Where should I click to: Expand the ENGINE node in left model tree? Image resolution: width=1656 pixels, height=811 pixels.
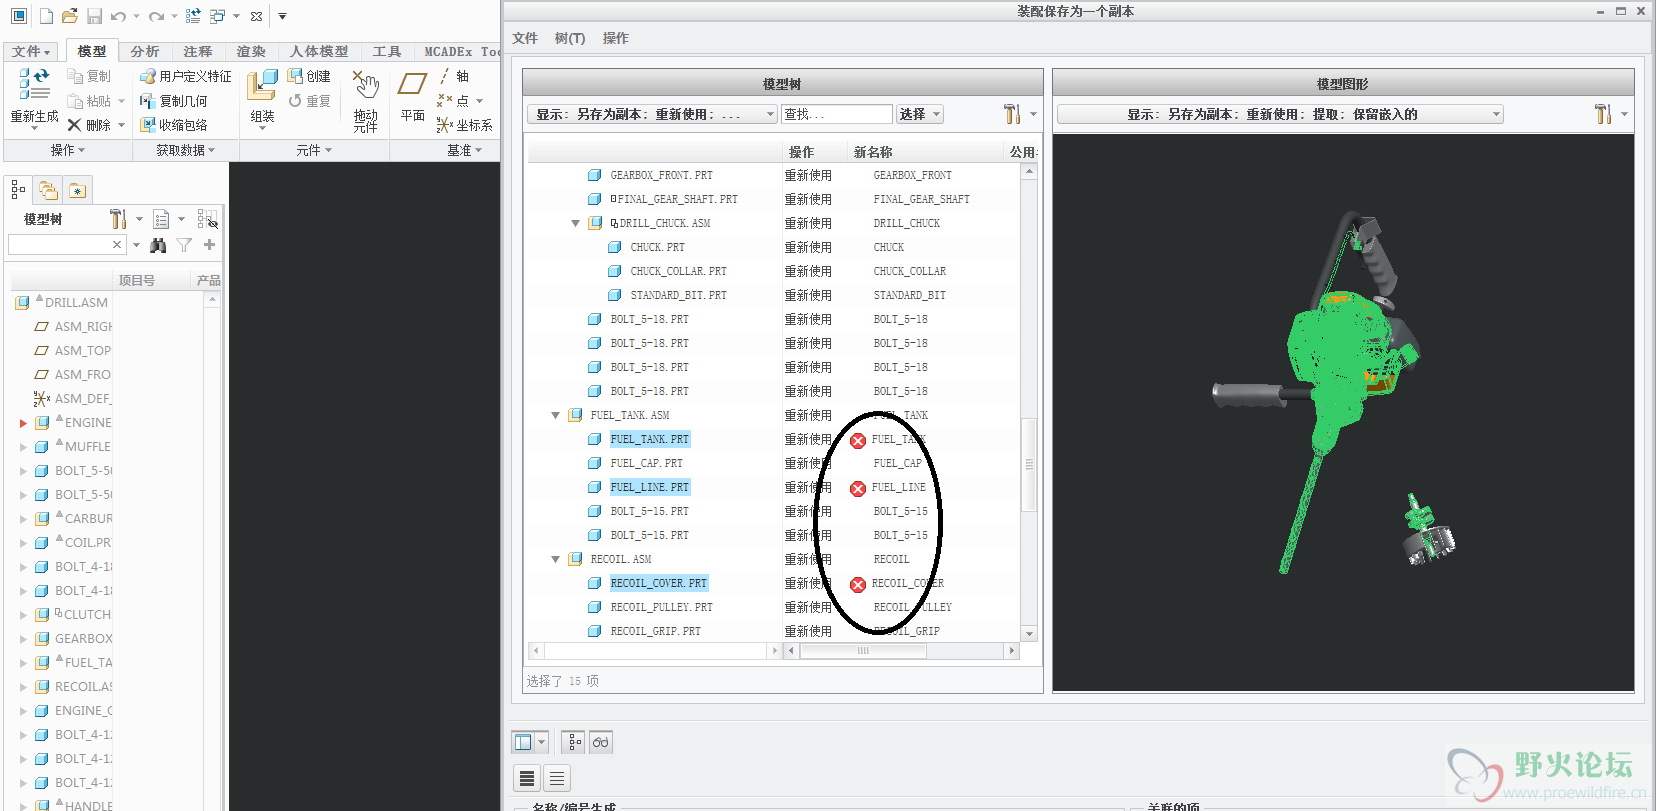click(23, 423)
